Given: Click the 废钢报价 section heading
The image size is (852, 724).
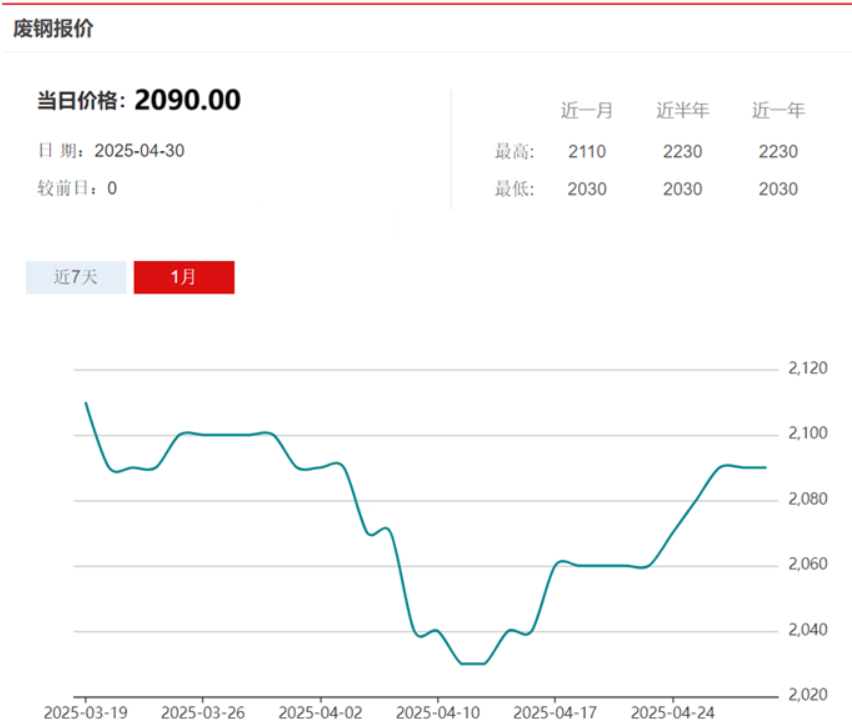Looking at the screenshot, I should pyautogui.click(x=53, y=28).
